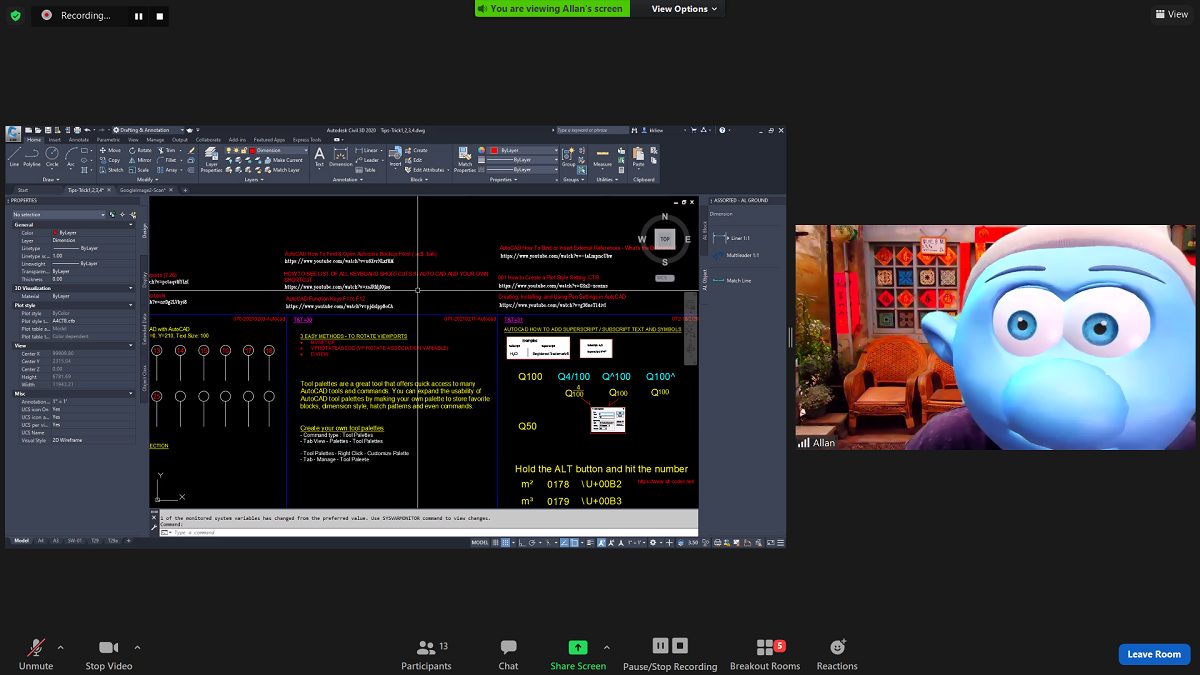This screenshot has height=675, width=1200.
Task: Click the Plot printer icon in Quick Access
Action: [x=77, y=130]
